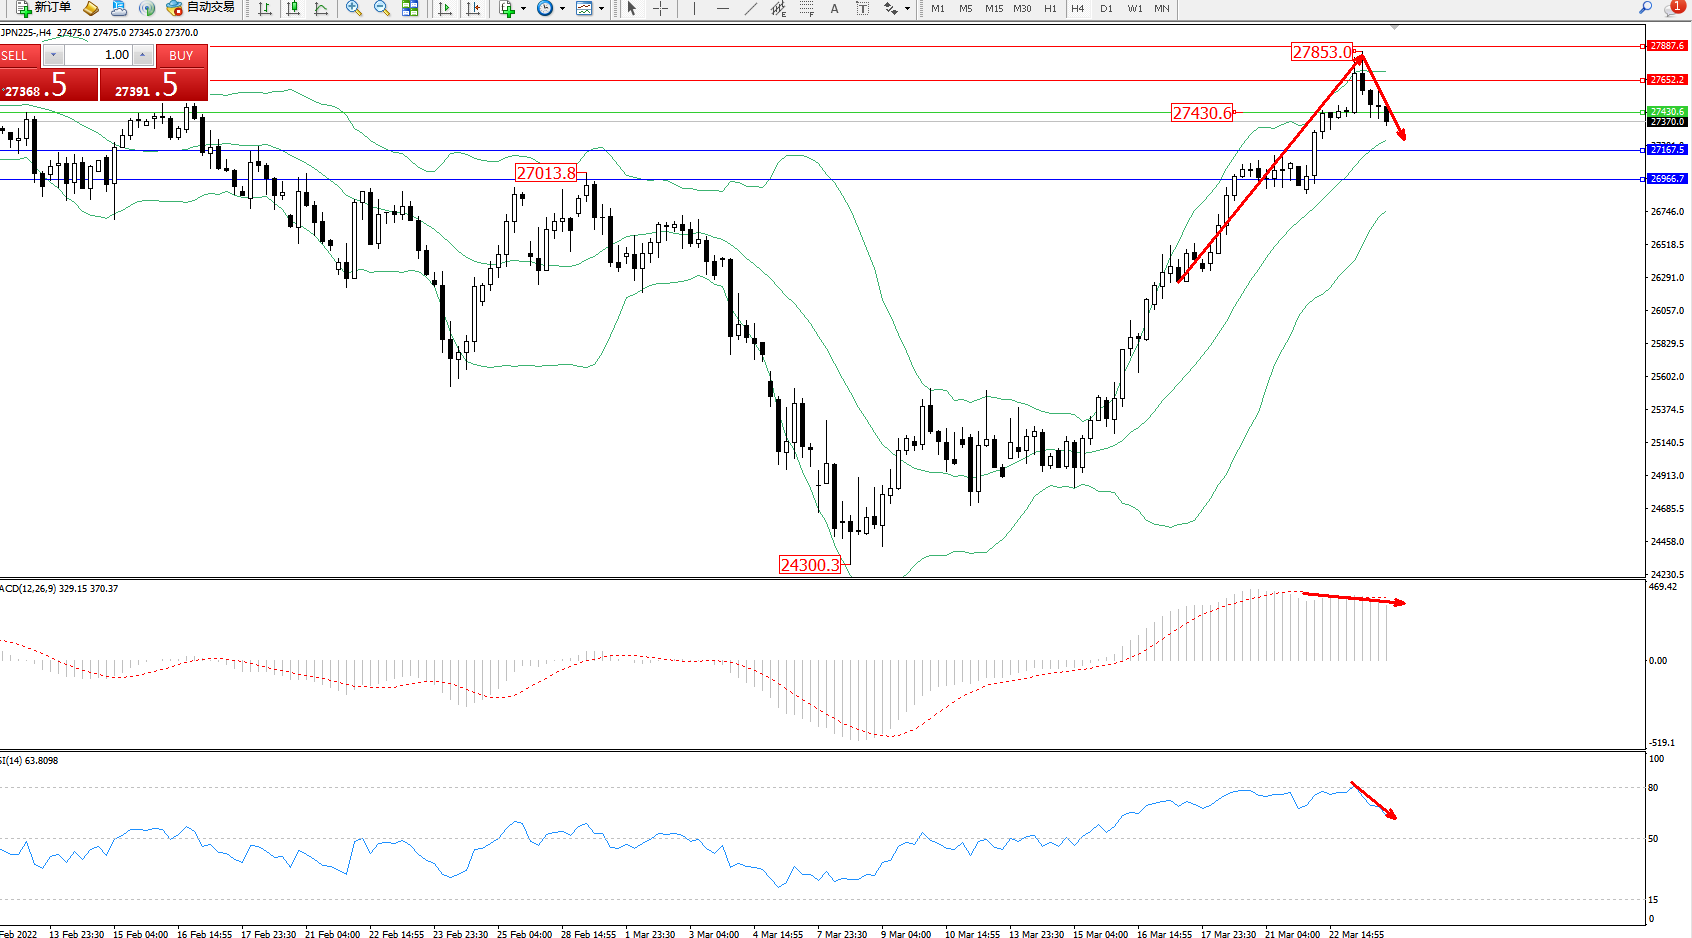Toggle the chart auto scroll icon
Viewport: 1692px width, 938px height.
coord(445,8)
